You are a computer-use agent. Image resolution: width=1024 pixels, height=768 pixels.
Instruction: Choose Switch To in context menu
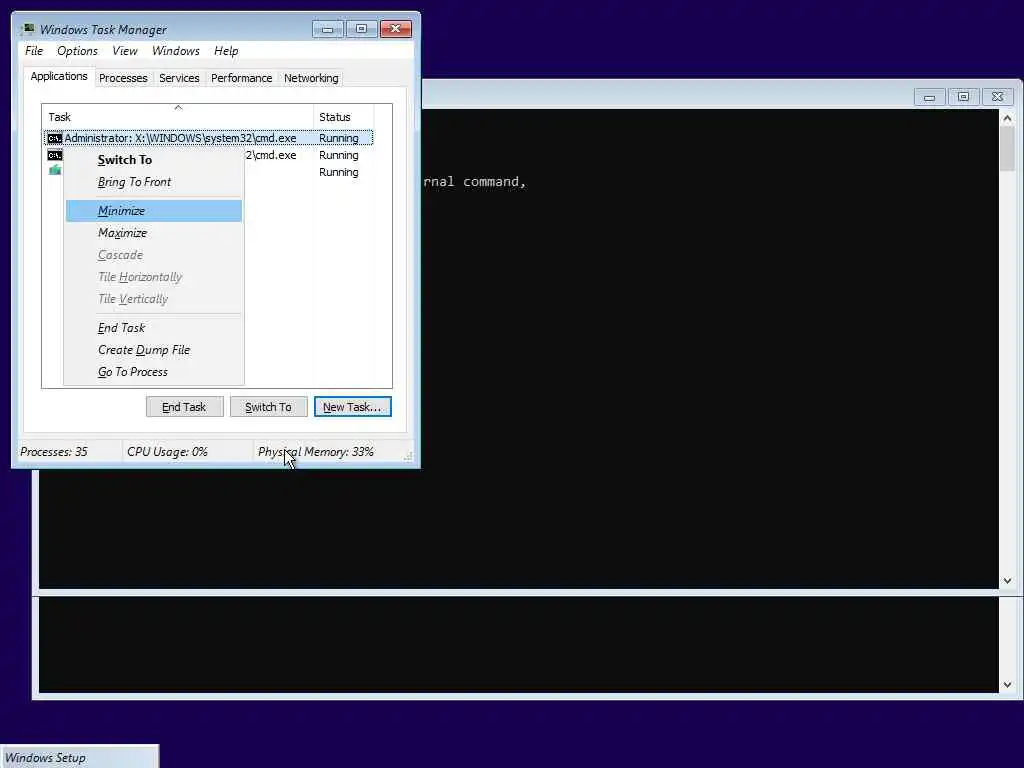(x=154, y=160)
